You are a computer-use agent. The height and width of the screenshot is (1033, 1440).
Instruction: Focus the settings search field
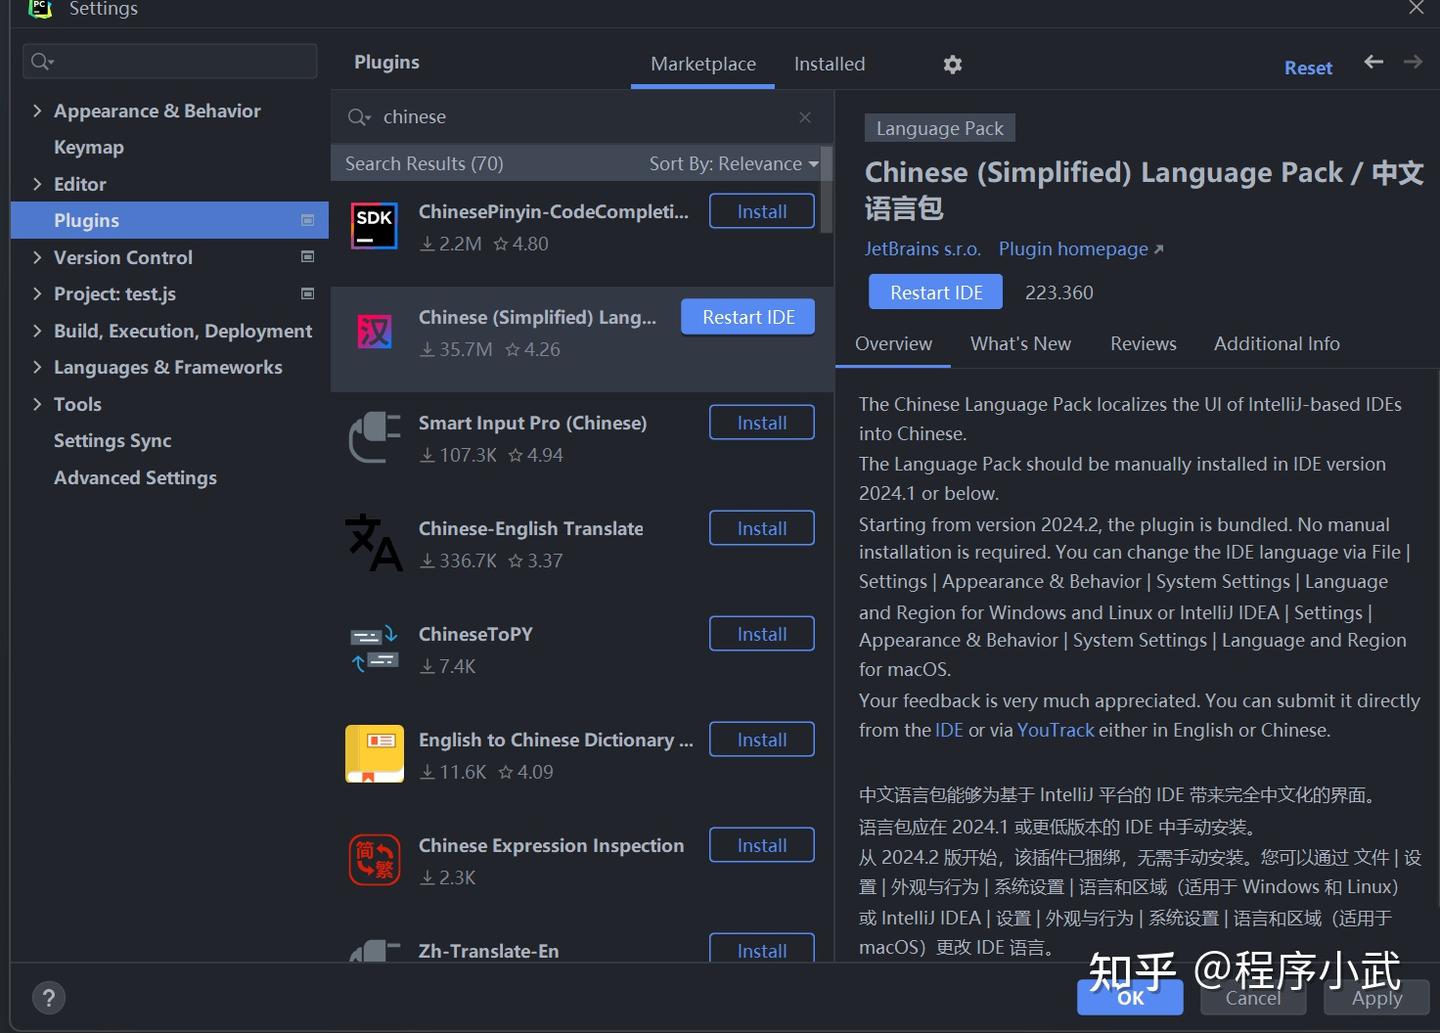[x=170, y=62]
